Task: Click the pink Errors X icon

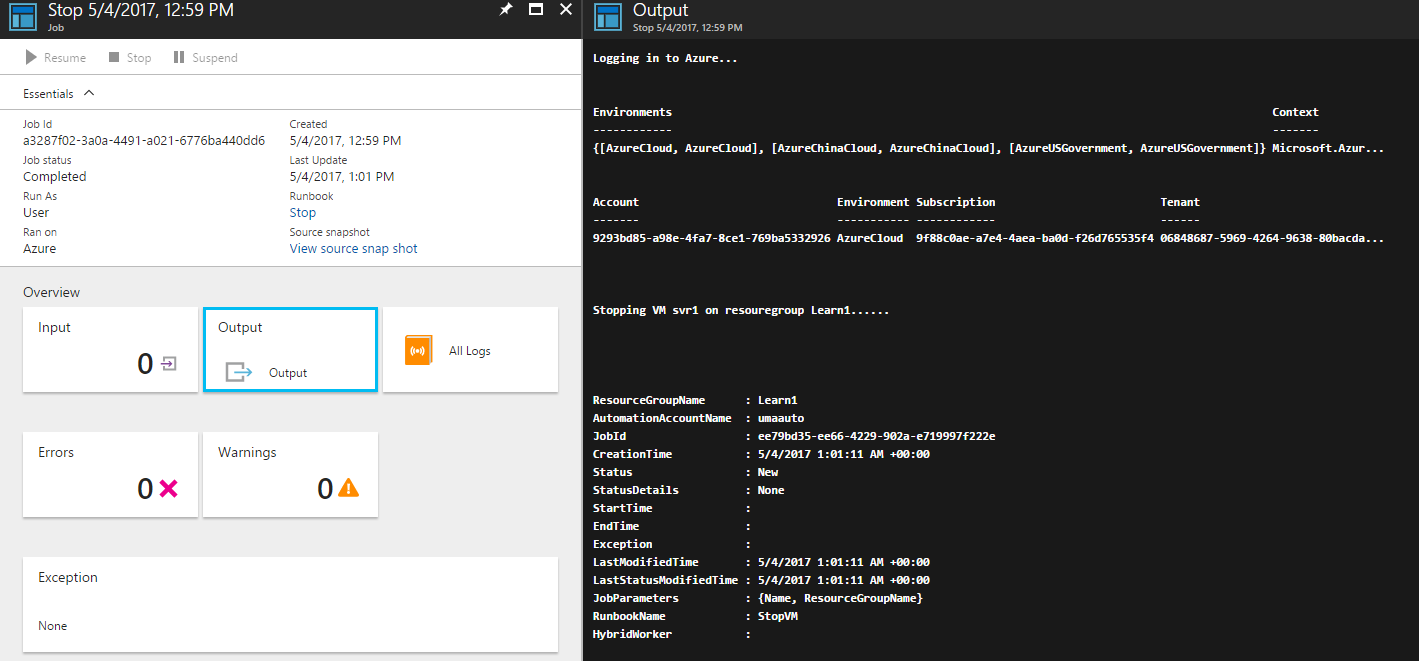Action: [x=168, y=488]
